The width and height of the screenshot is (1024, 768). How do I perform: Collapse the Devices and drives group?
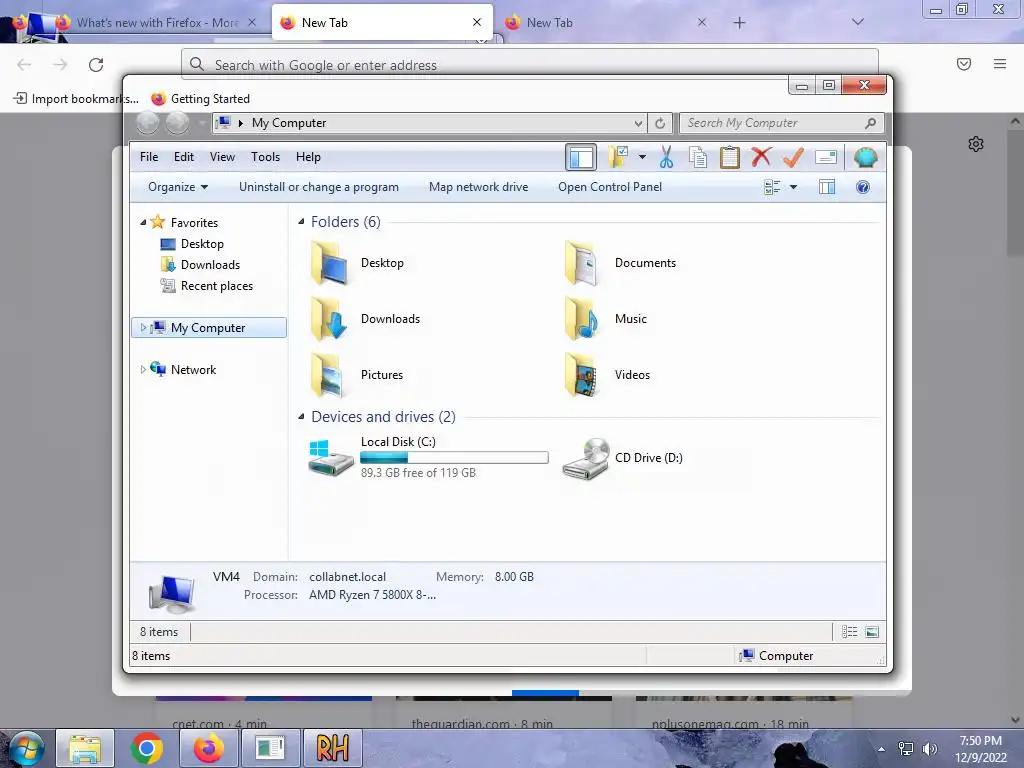pyautogui.click(x=301, y=417)
